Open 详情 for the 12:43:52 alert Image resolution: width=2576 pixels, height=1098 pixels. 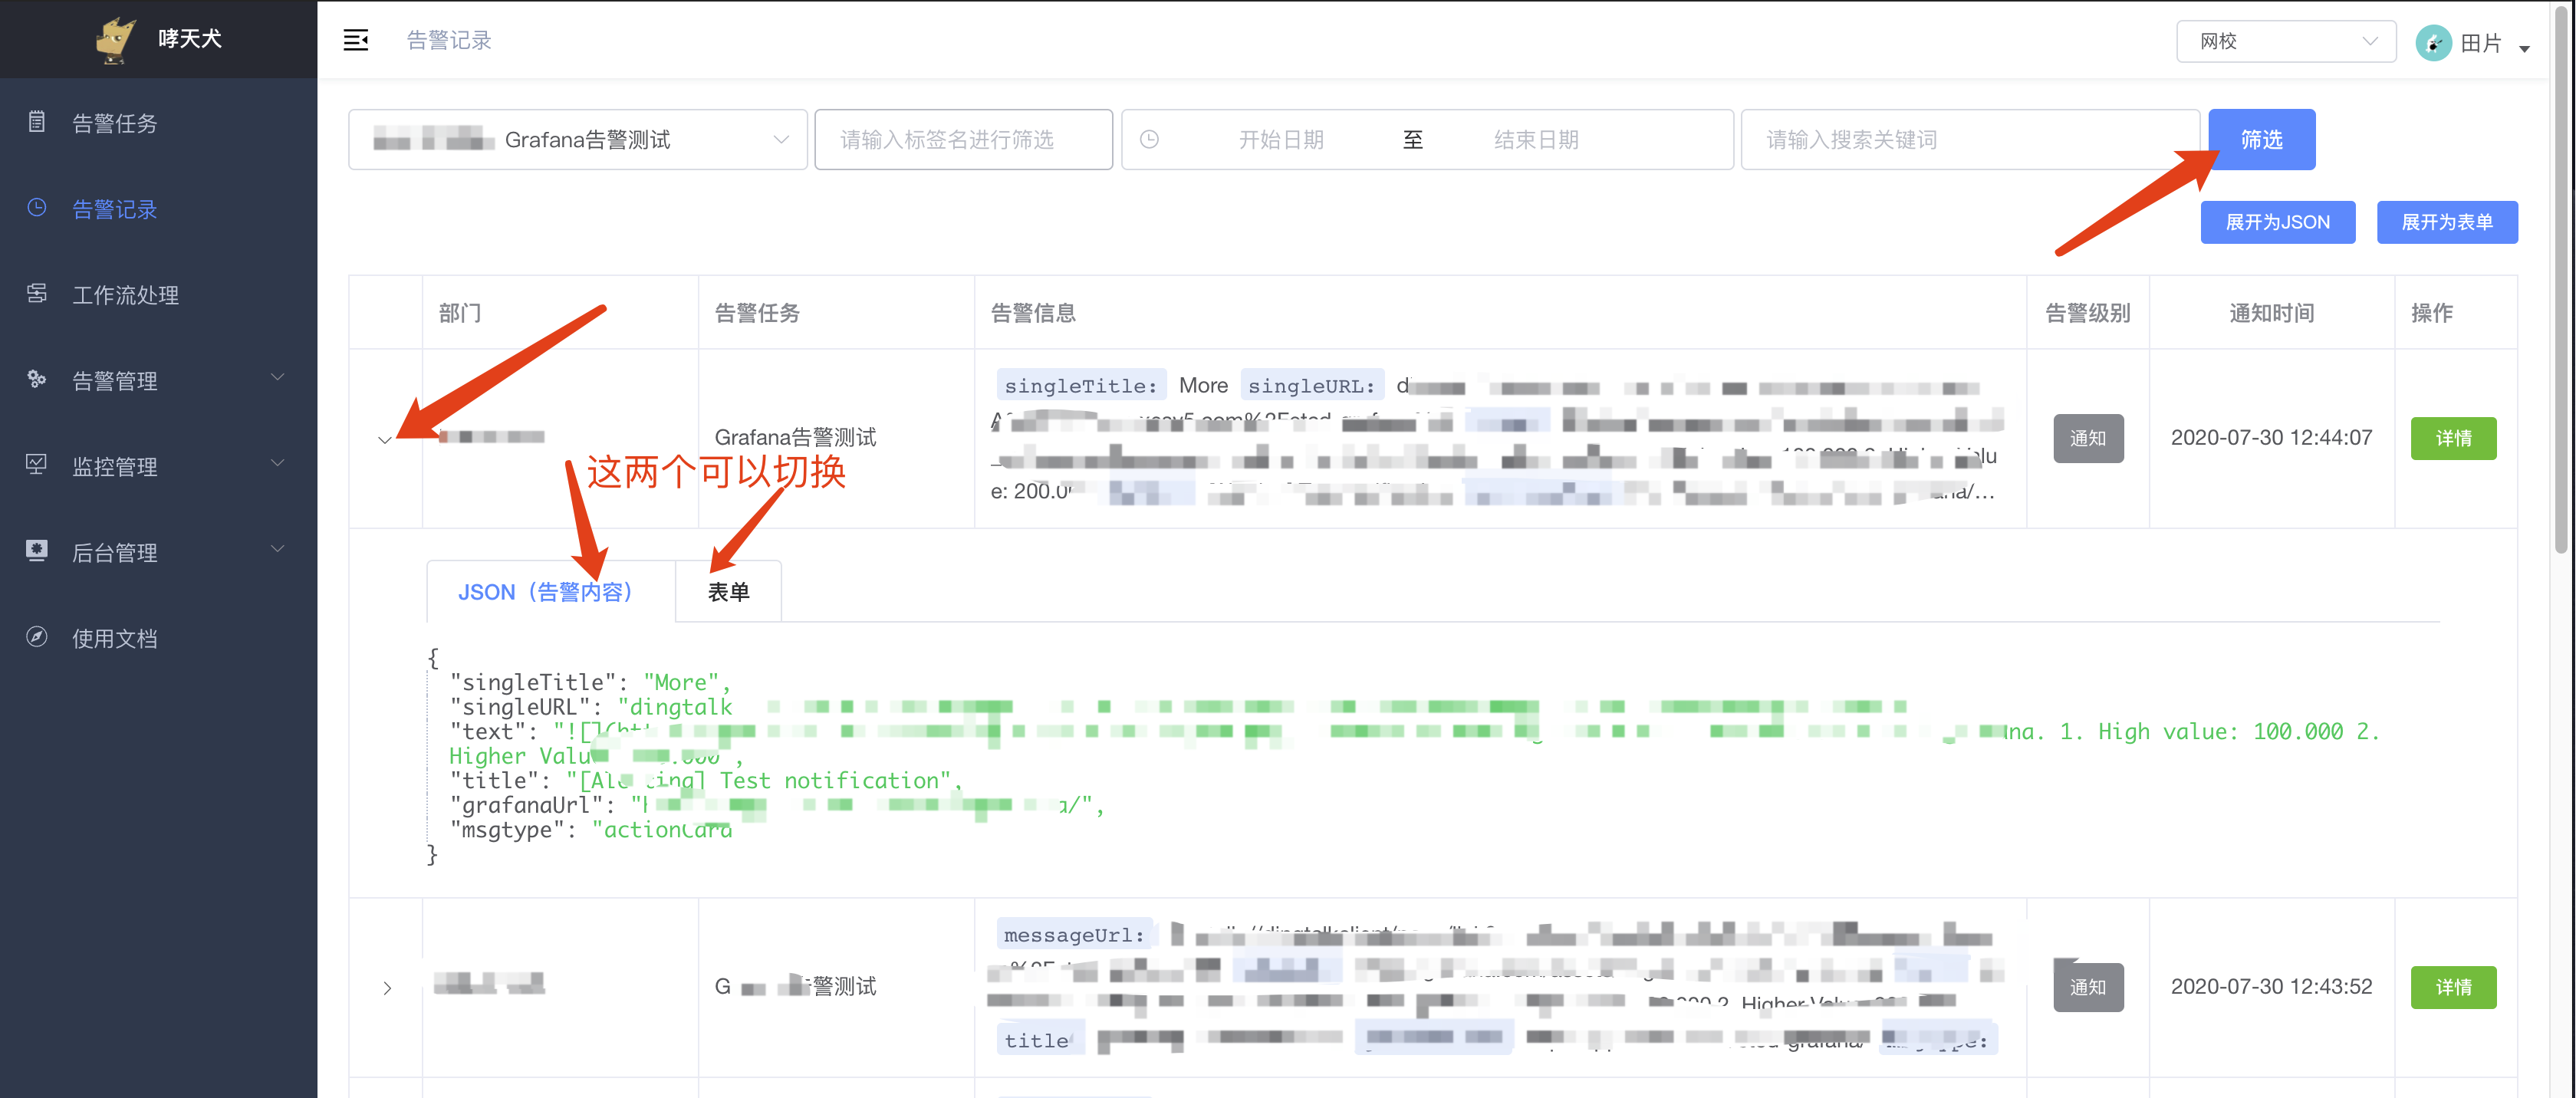(x=2453, y=987)
